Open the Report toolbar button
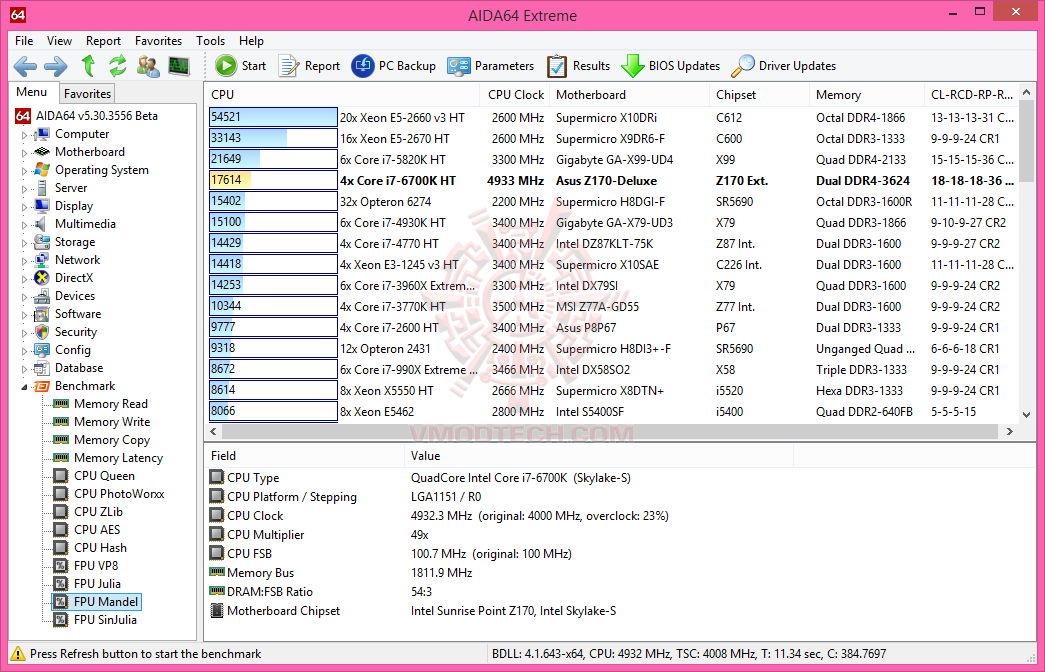1045x672 pixels. click(309, 66)
